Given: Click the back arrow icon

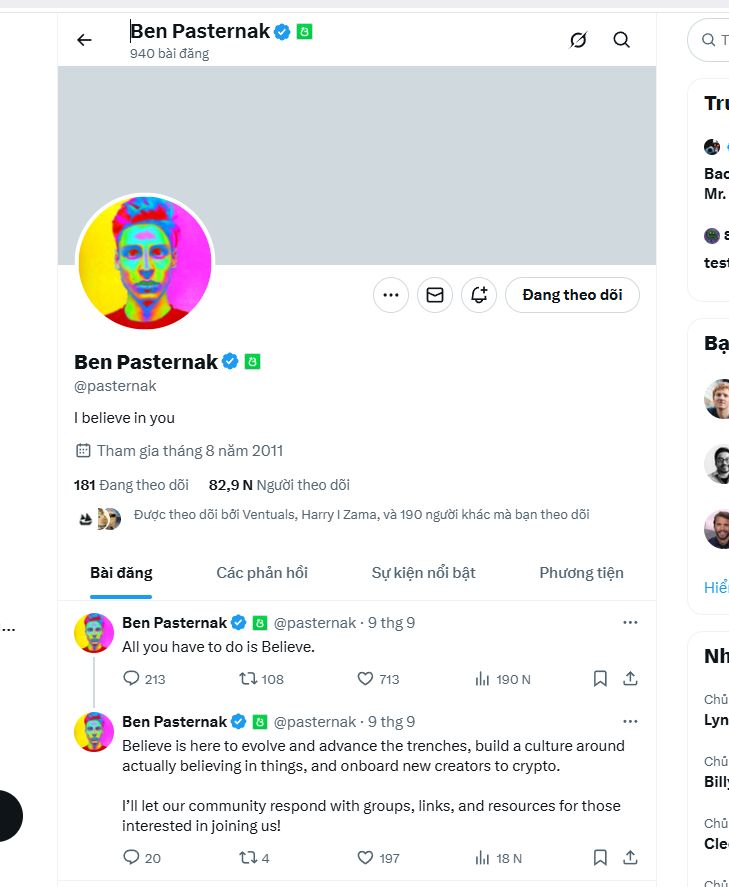Looking at the screenshot, I should 84,40.
